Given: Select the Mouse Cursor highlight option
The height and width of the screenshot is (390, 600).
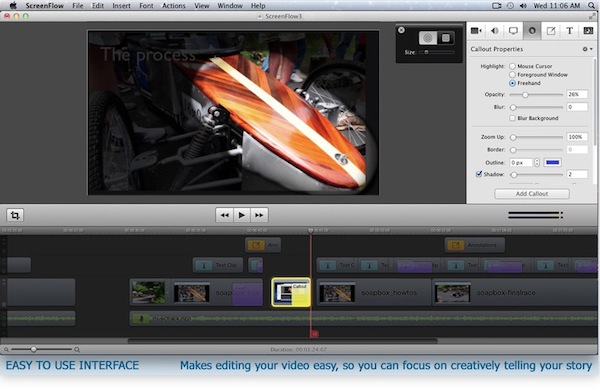Looking at the screenshot, I should pyautogui.click(x=512, y=66).
